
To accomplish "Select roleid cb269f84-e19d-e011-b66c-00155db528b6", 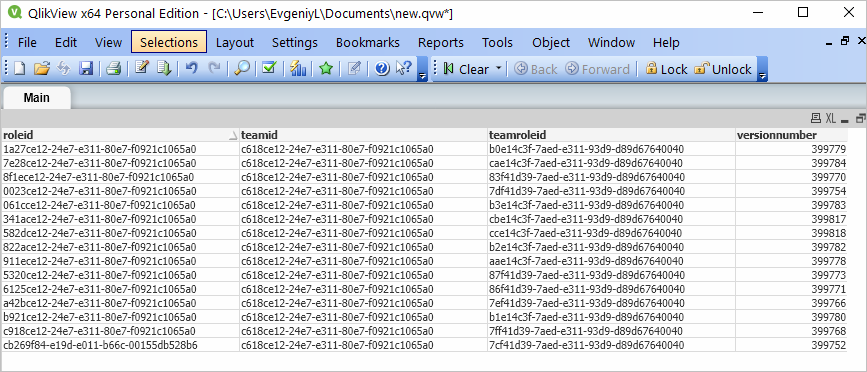I will (120, 345).
